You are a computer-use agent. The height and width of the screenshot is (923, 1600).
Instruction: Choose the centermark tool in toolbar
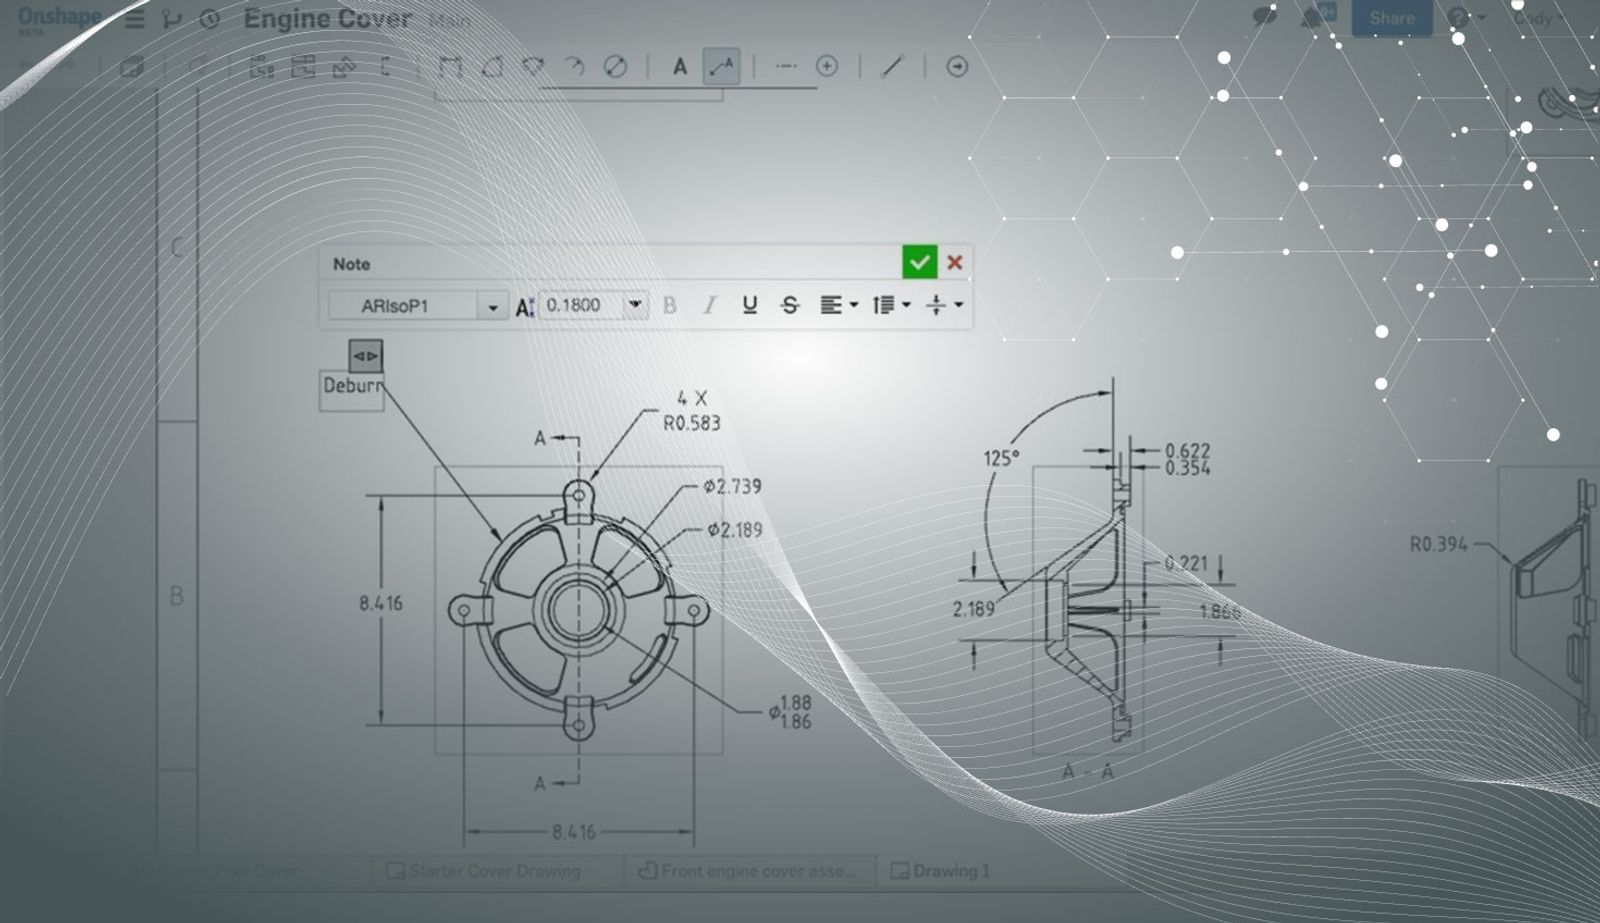[827, 67]
